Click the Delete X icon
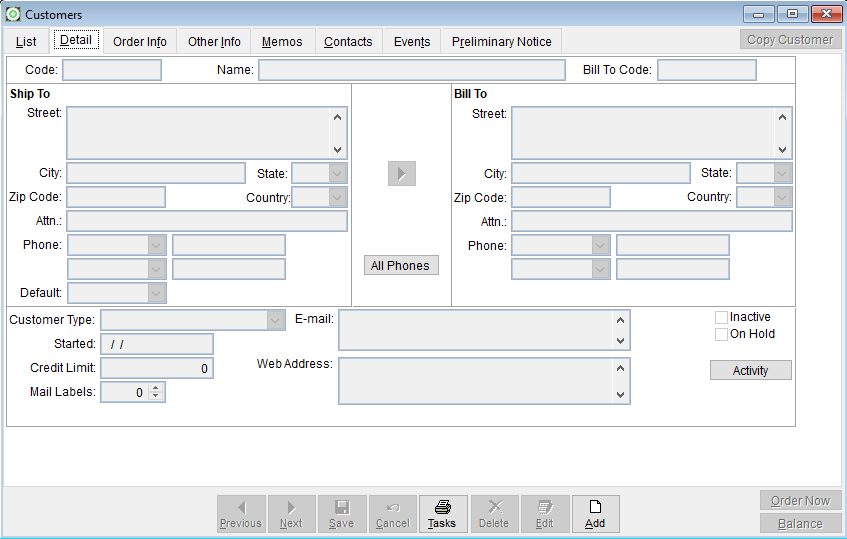 [x=495, y=507]
